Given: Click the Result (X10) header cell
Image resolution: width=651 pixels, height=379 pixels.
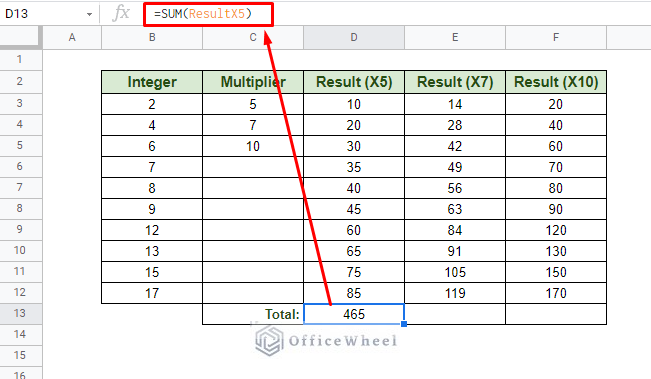Looking at the screenshot, I should click(x=556, y=82).
